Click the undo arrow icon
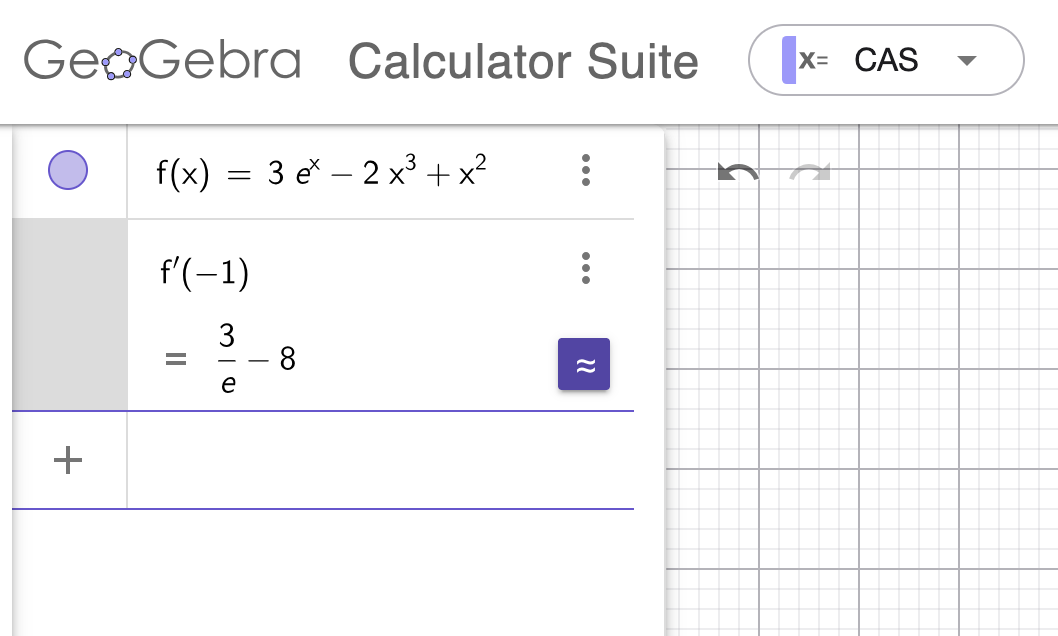The height and width of the screenshot is (636, 1058). click(x=738, y=174)
